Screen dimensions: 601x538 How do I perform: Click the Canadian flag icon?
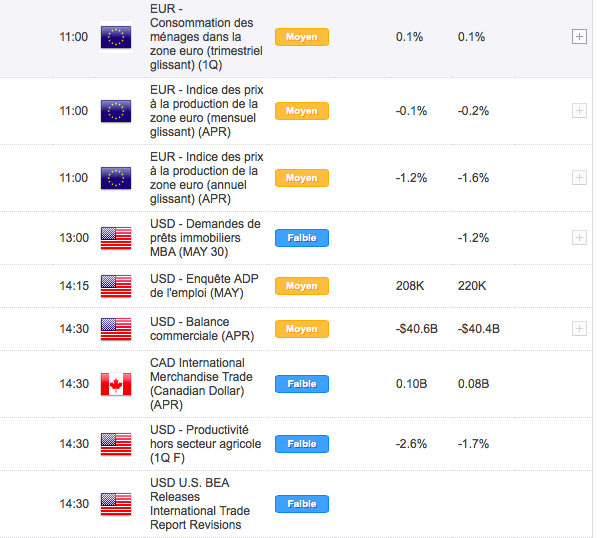tap(116, 384)
